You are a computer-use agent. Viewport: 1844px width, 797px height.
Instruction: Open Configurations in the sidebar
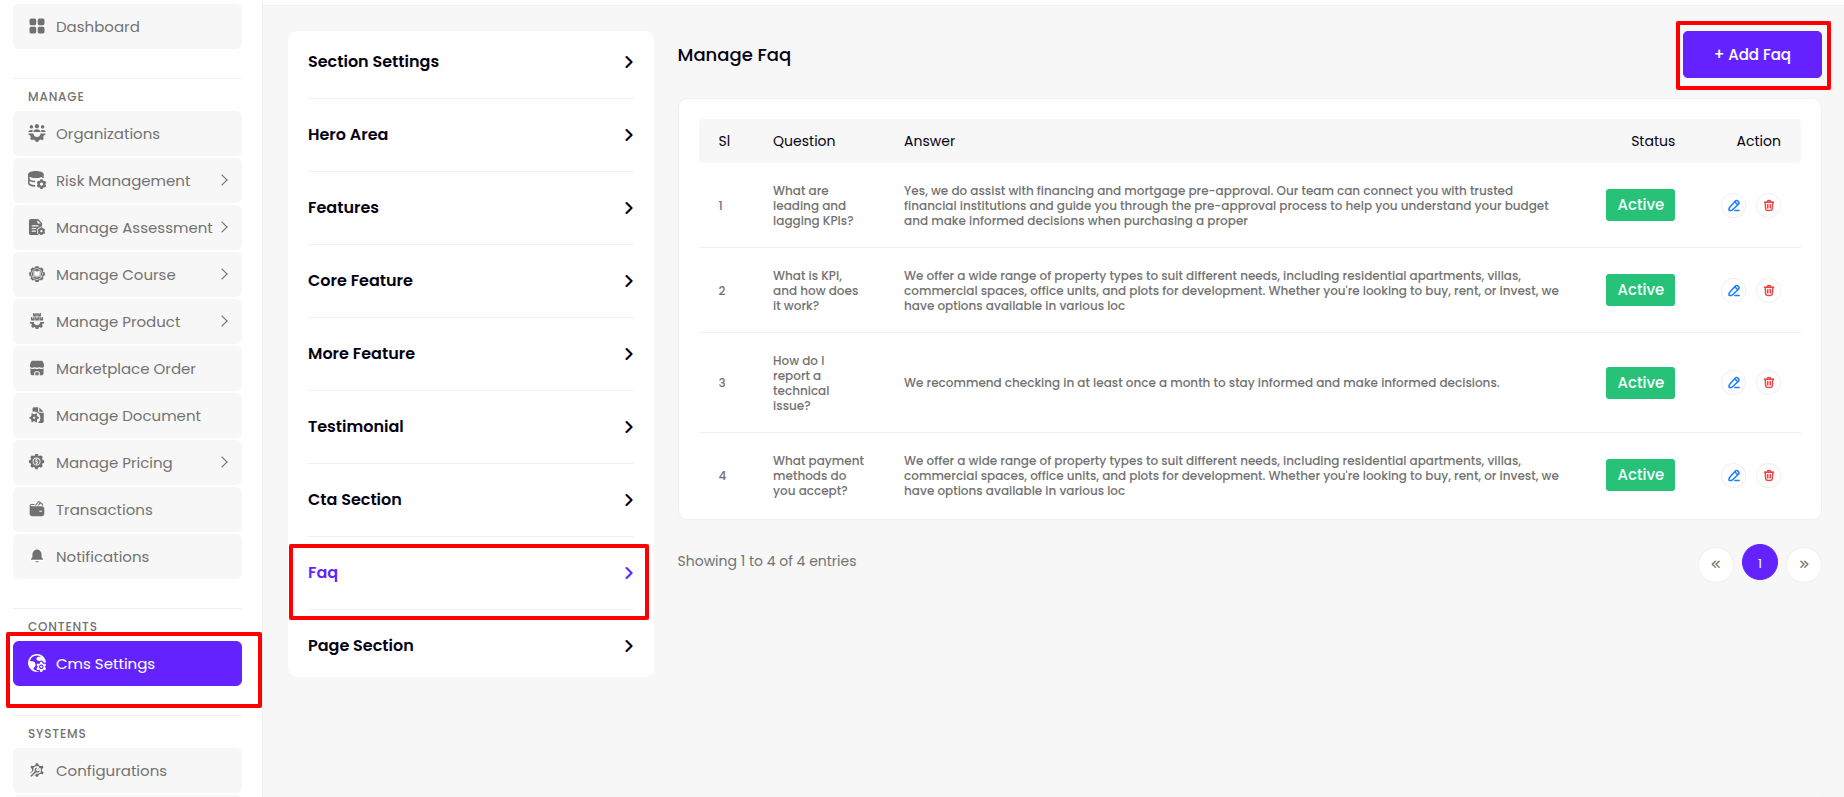(x=111, y=771)
